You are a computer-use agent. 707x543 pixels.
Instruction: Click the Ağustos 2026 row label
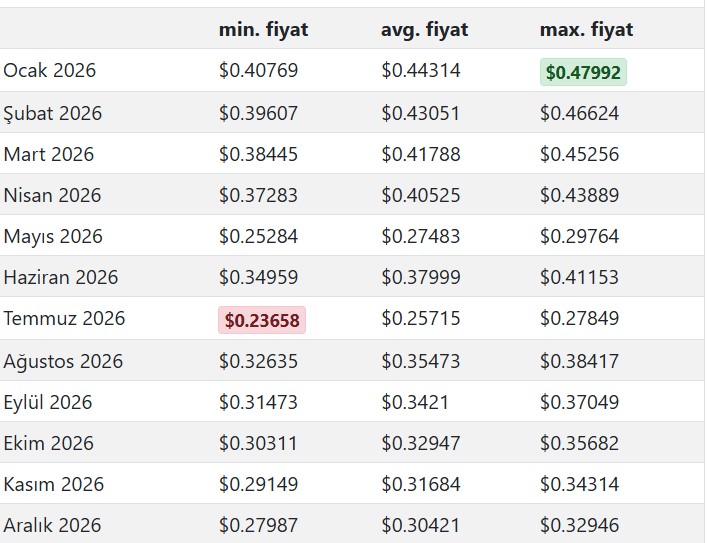point(63,361)
